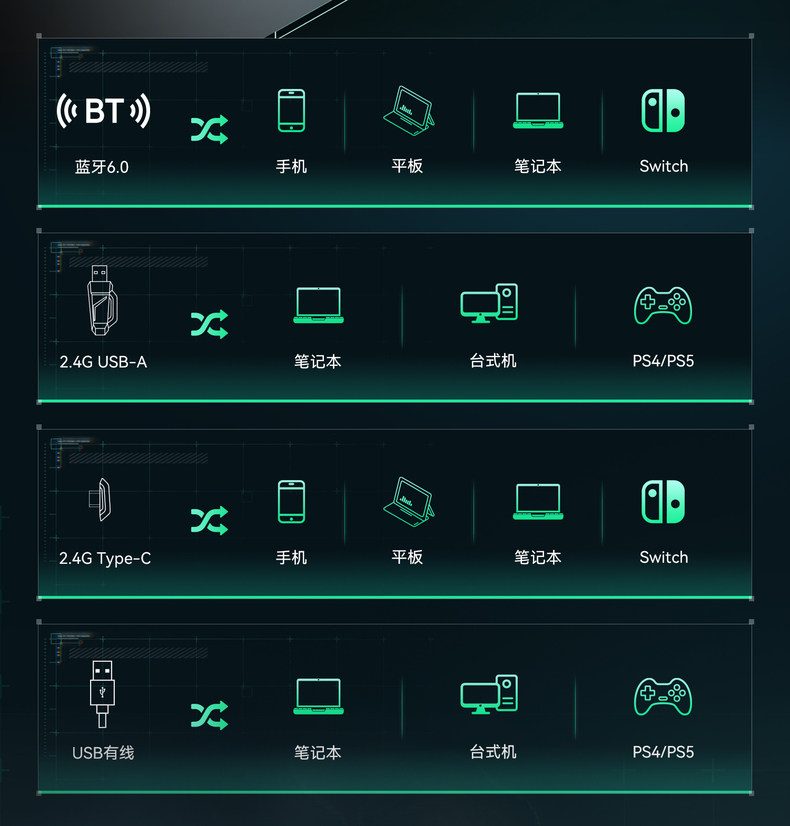This screenshot has width=790, height=826.
Task: Click the gamepad icon in USB有线 row
Action: pyautogui.click(x=663, y=696)
